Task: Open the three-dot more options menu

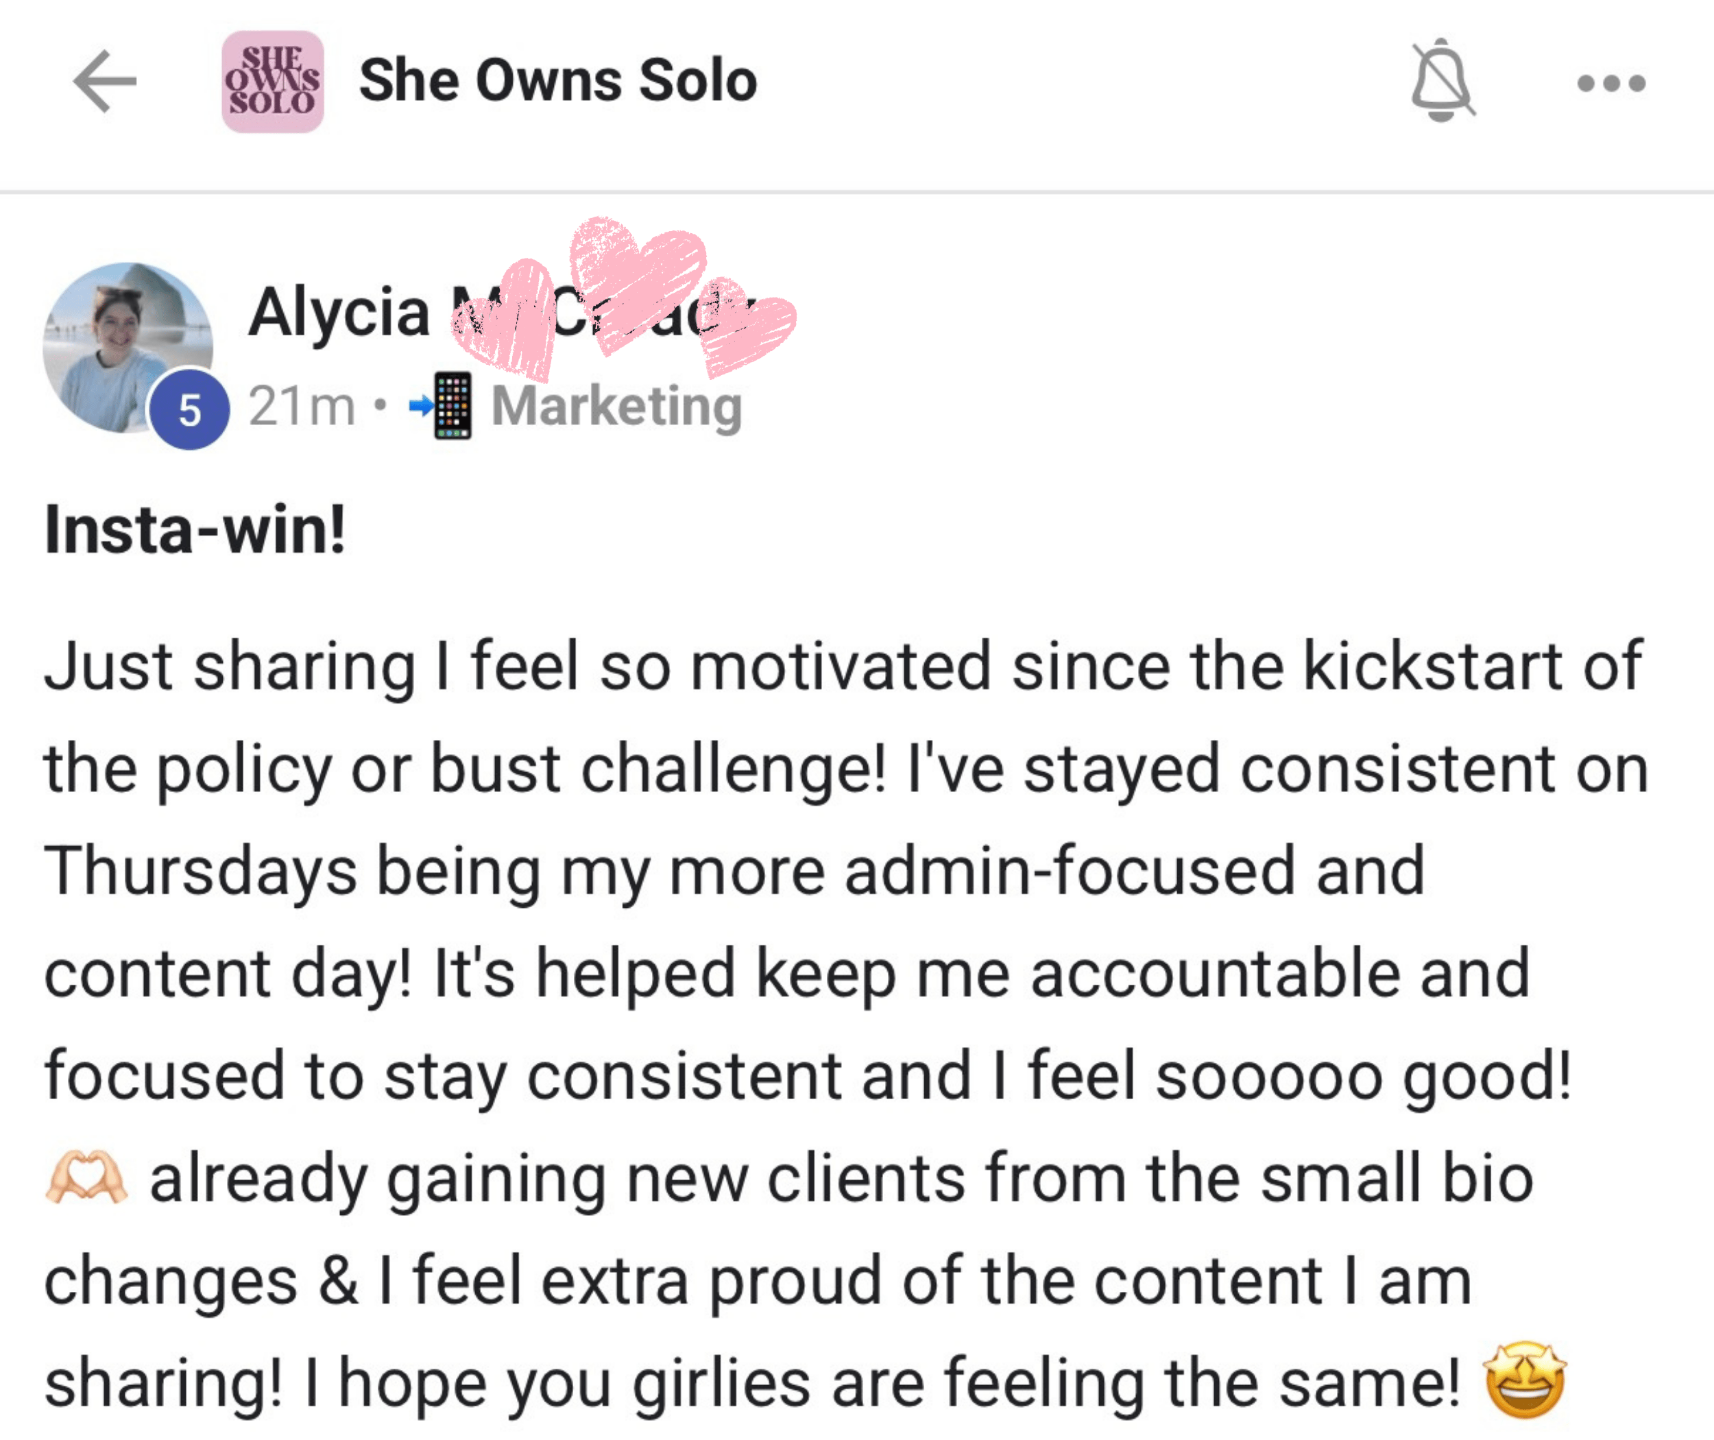Action: (x=1611, y=83)
